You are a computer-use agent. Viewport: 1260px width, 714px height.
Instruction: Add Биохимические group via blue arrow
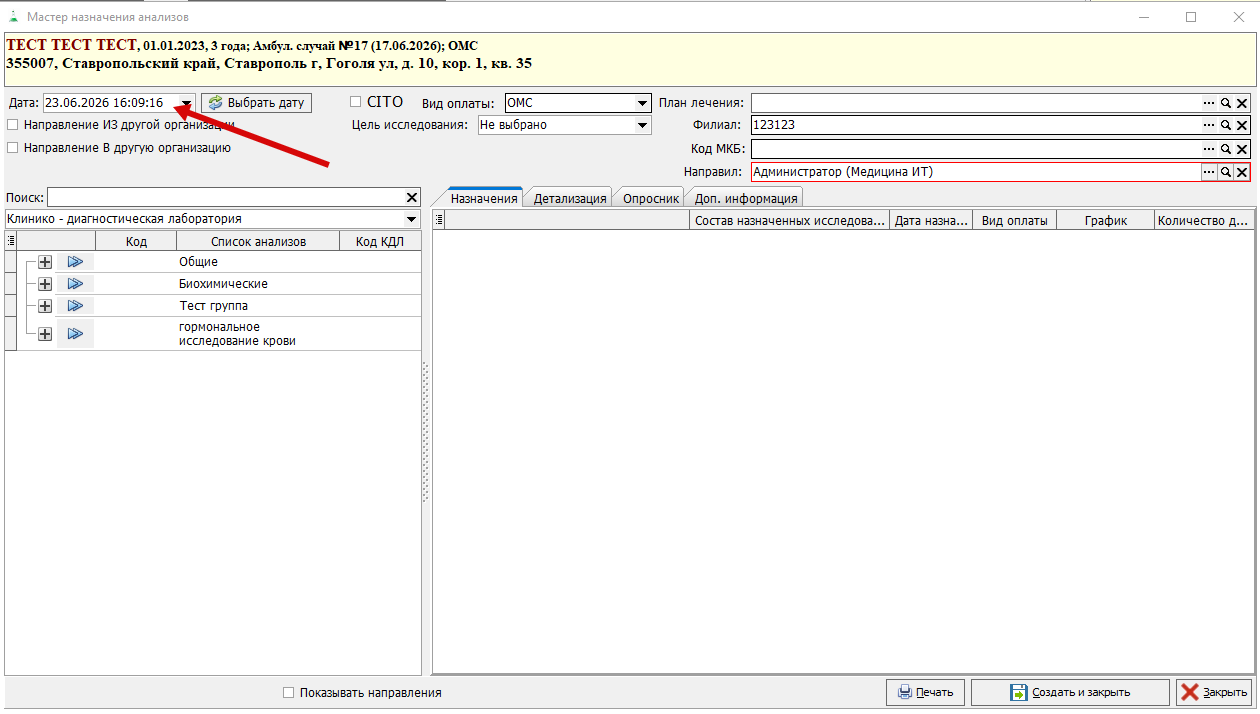[75, 284]
